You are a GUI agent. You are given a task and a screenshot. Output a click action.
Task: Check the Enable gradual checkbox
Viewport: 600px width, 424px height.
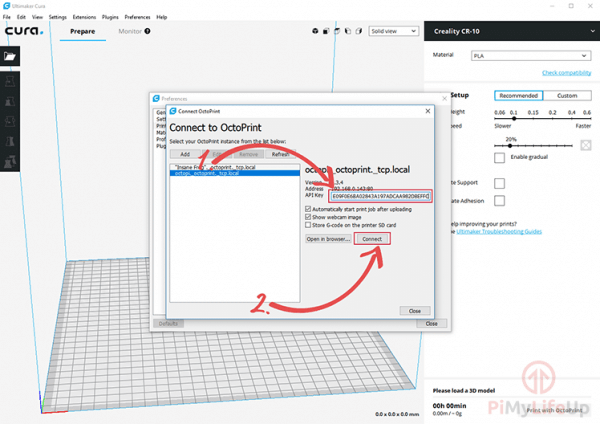pos(499,158)
